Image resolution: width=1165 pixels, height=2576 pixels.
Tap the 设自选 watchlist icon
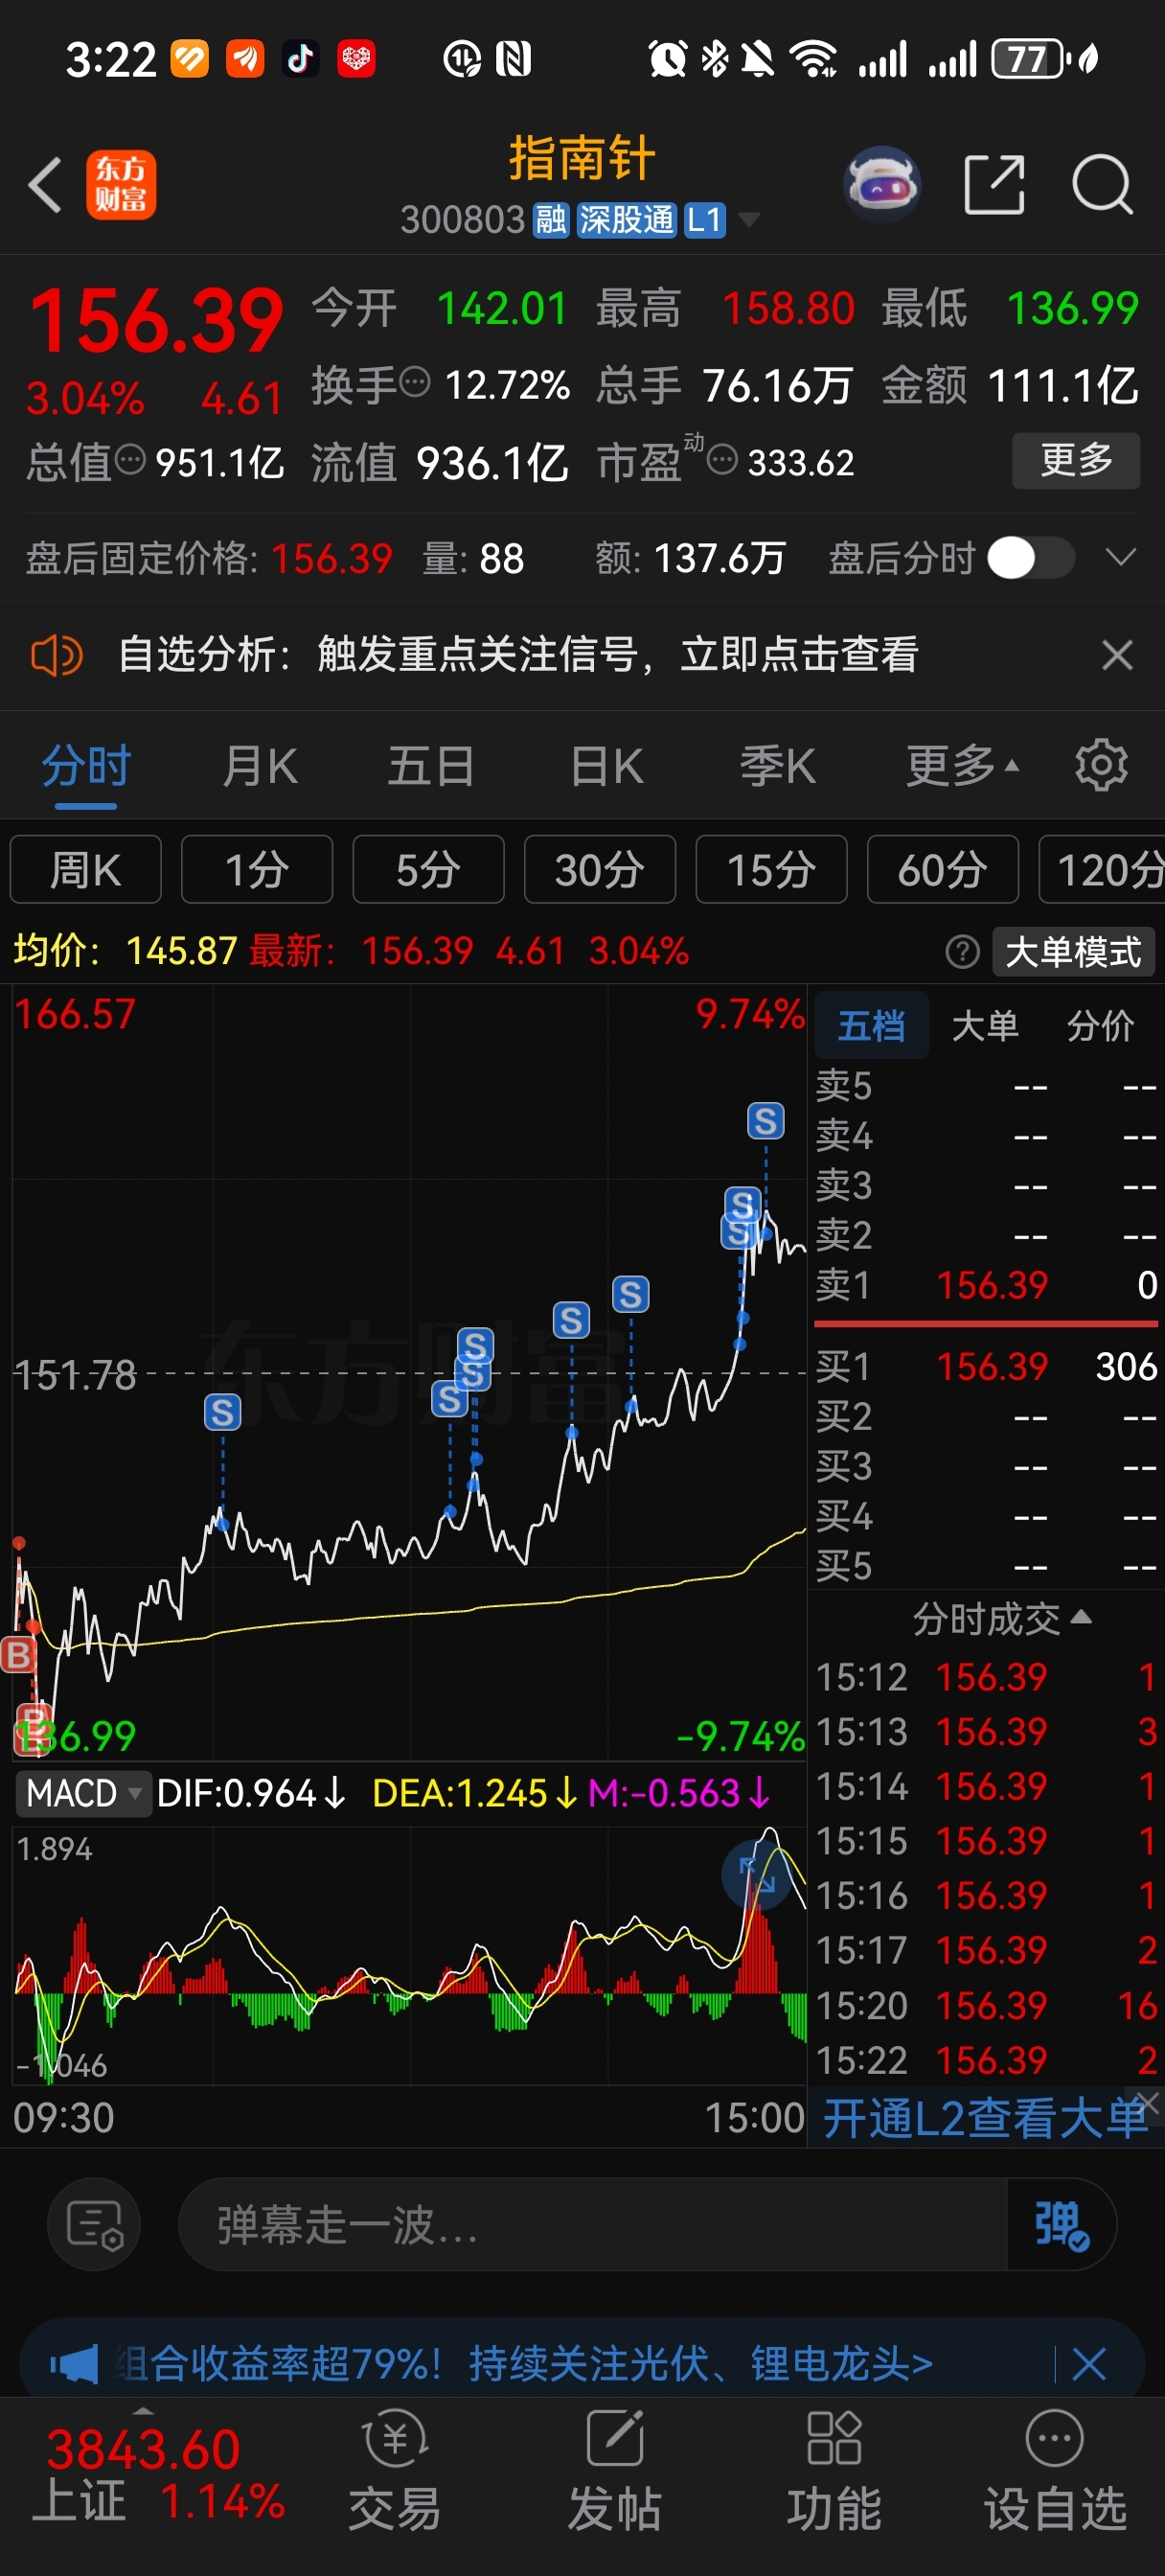pos(1055,2440)
